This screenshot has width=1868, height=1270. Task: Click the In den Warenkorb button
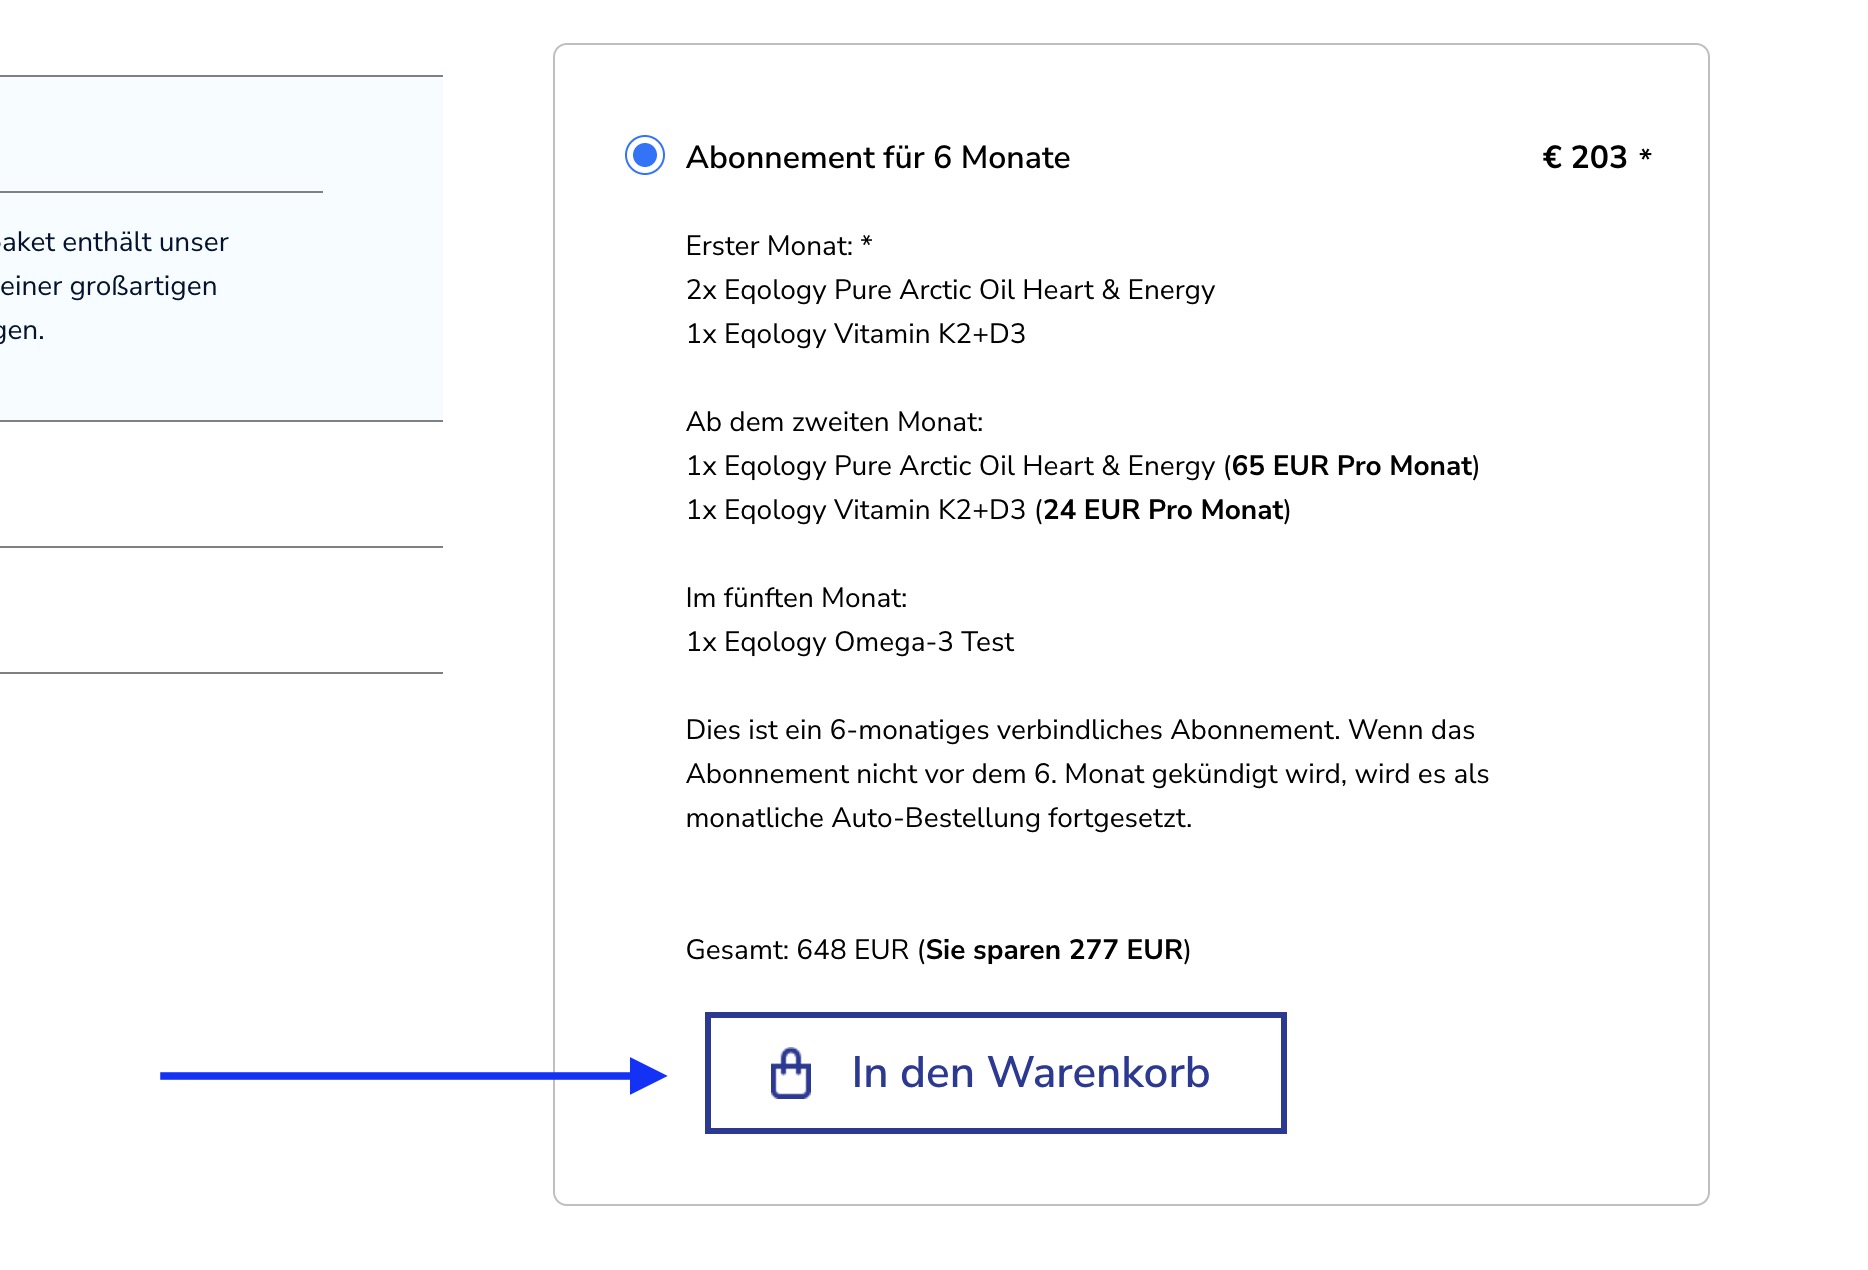click(x=995, y=1073)
